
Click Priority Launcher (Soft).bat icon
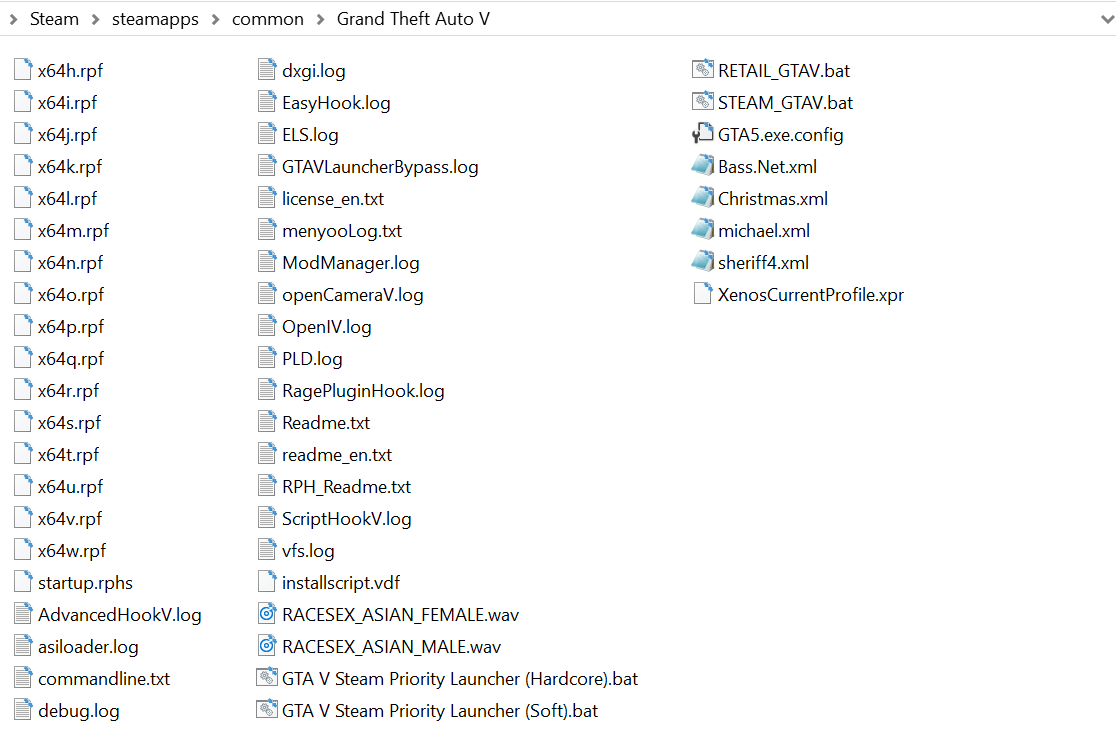tap(267, 710)
